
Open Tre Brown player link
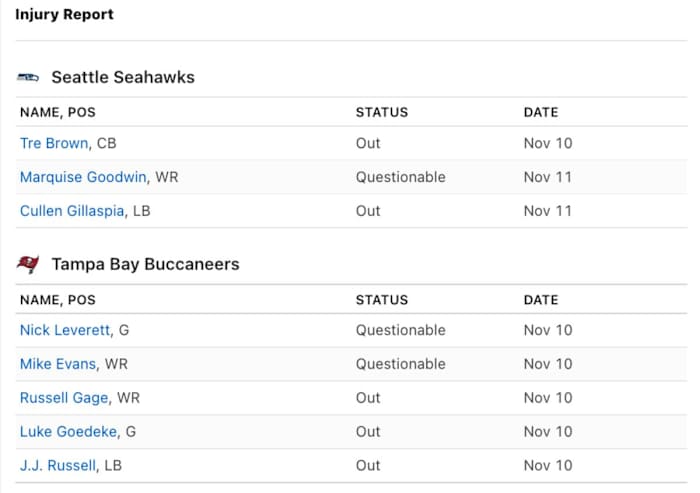point(54,143)
